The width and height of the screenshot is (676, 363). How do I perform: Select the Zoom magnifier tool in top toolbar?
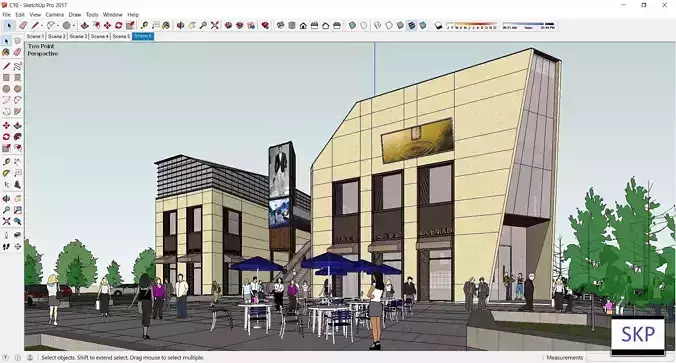(x=203, y=25)
